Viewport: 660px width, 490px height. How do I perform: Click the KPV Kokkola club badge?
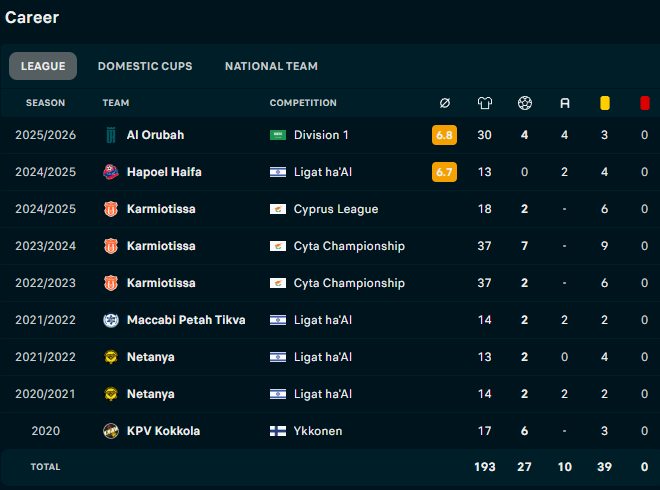(x=111, y=431)
